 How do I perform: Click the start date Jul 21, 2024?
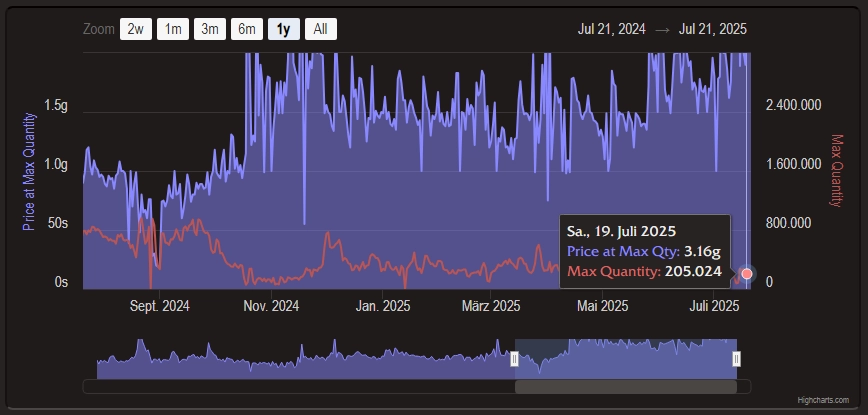click(x=612, y=29)
